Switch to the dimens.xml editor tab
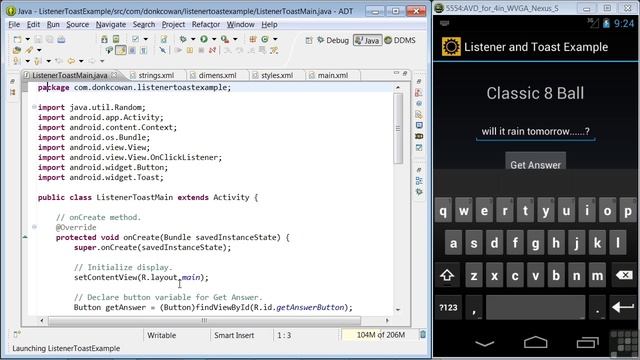Viewport: 640px width, 360px height. 217,76
